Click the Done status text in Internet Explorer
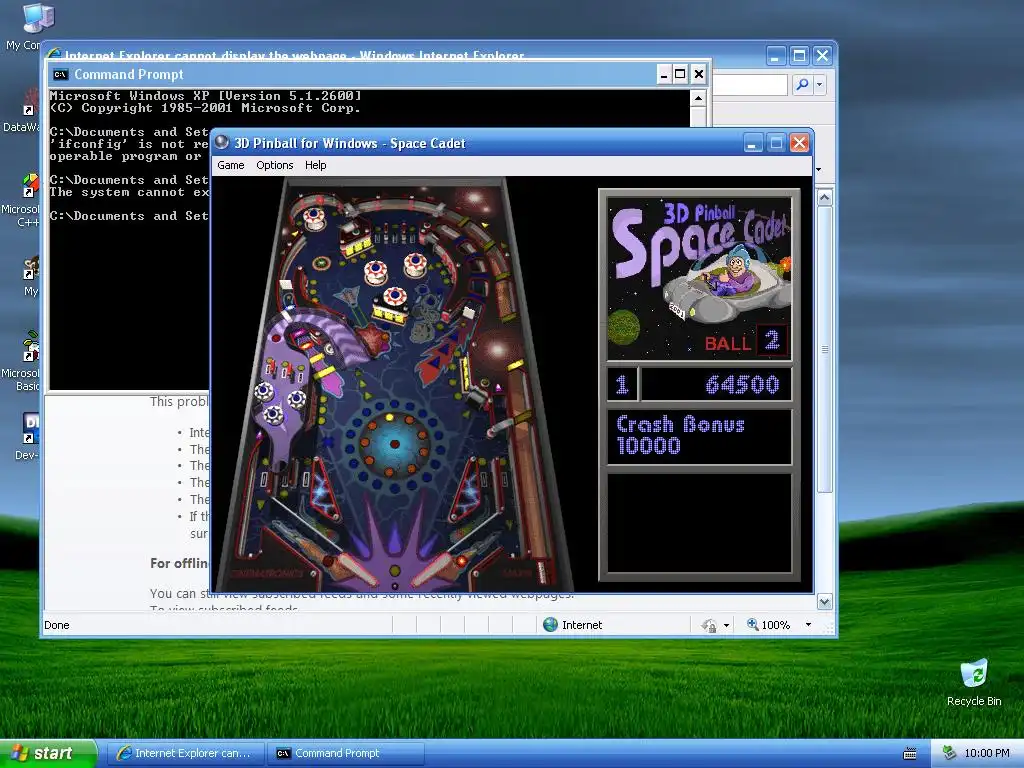The width and height of the screenshot is (1024, 768). (57, 625)
